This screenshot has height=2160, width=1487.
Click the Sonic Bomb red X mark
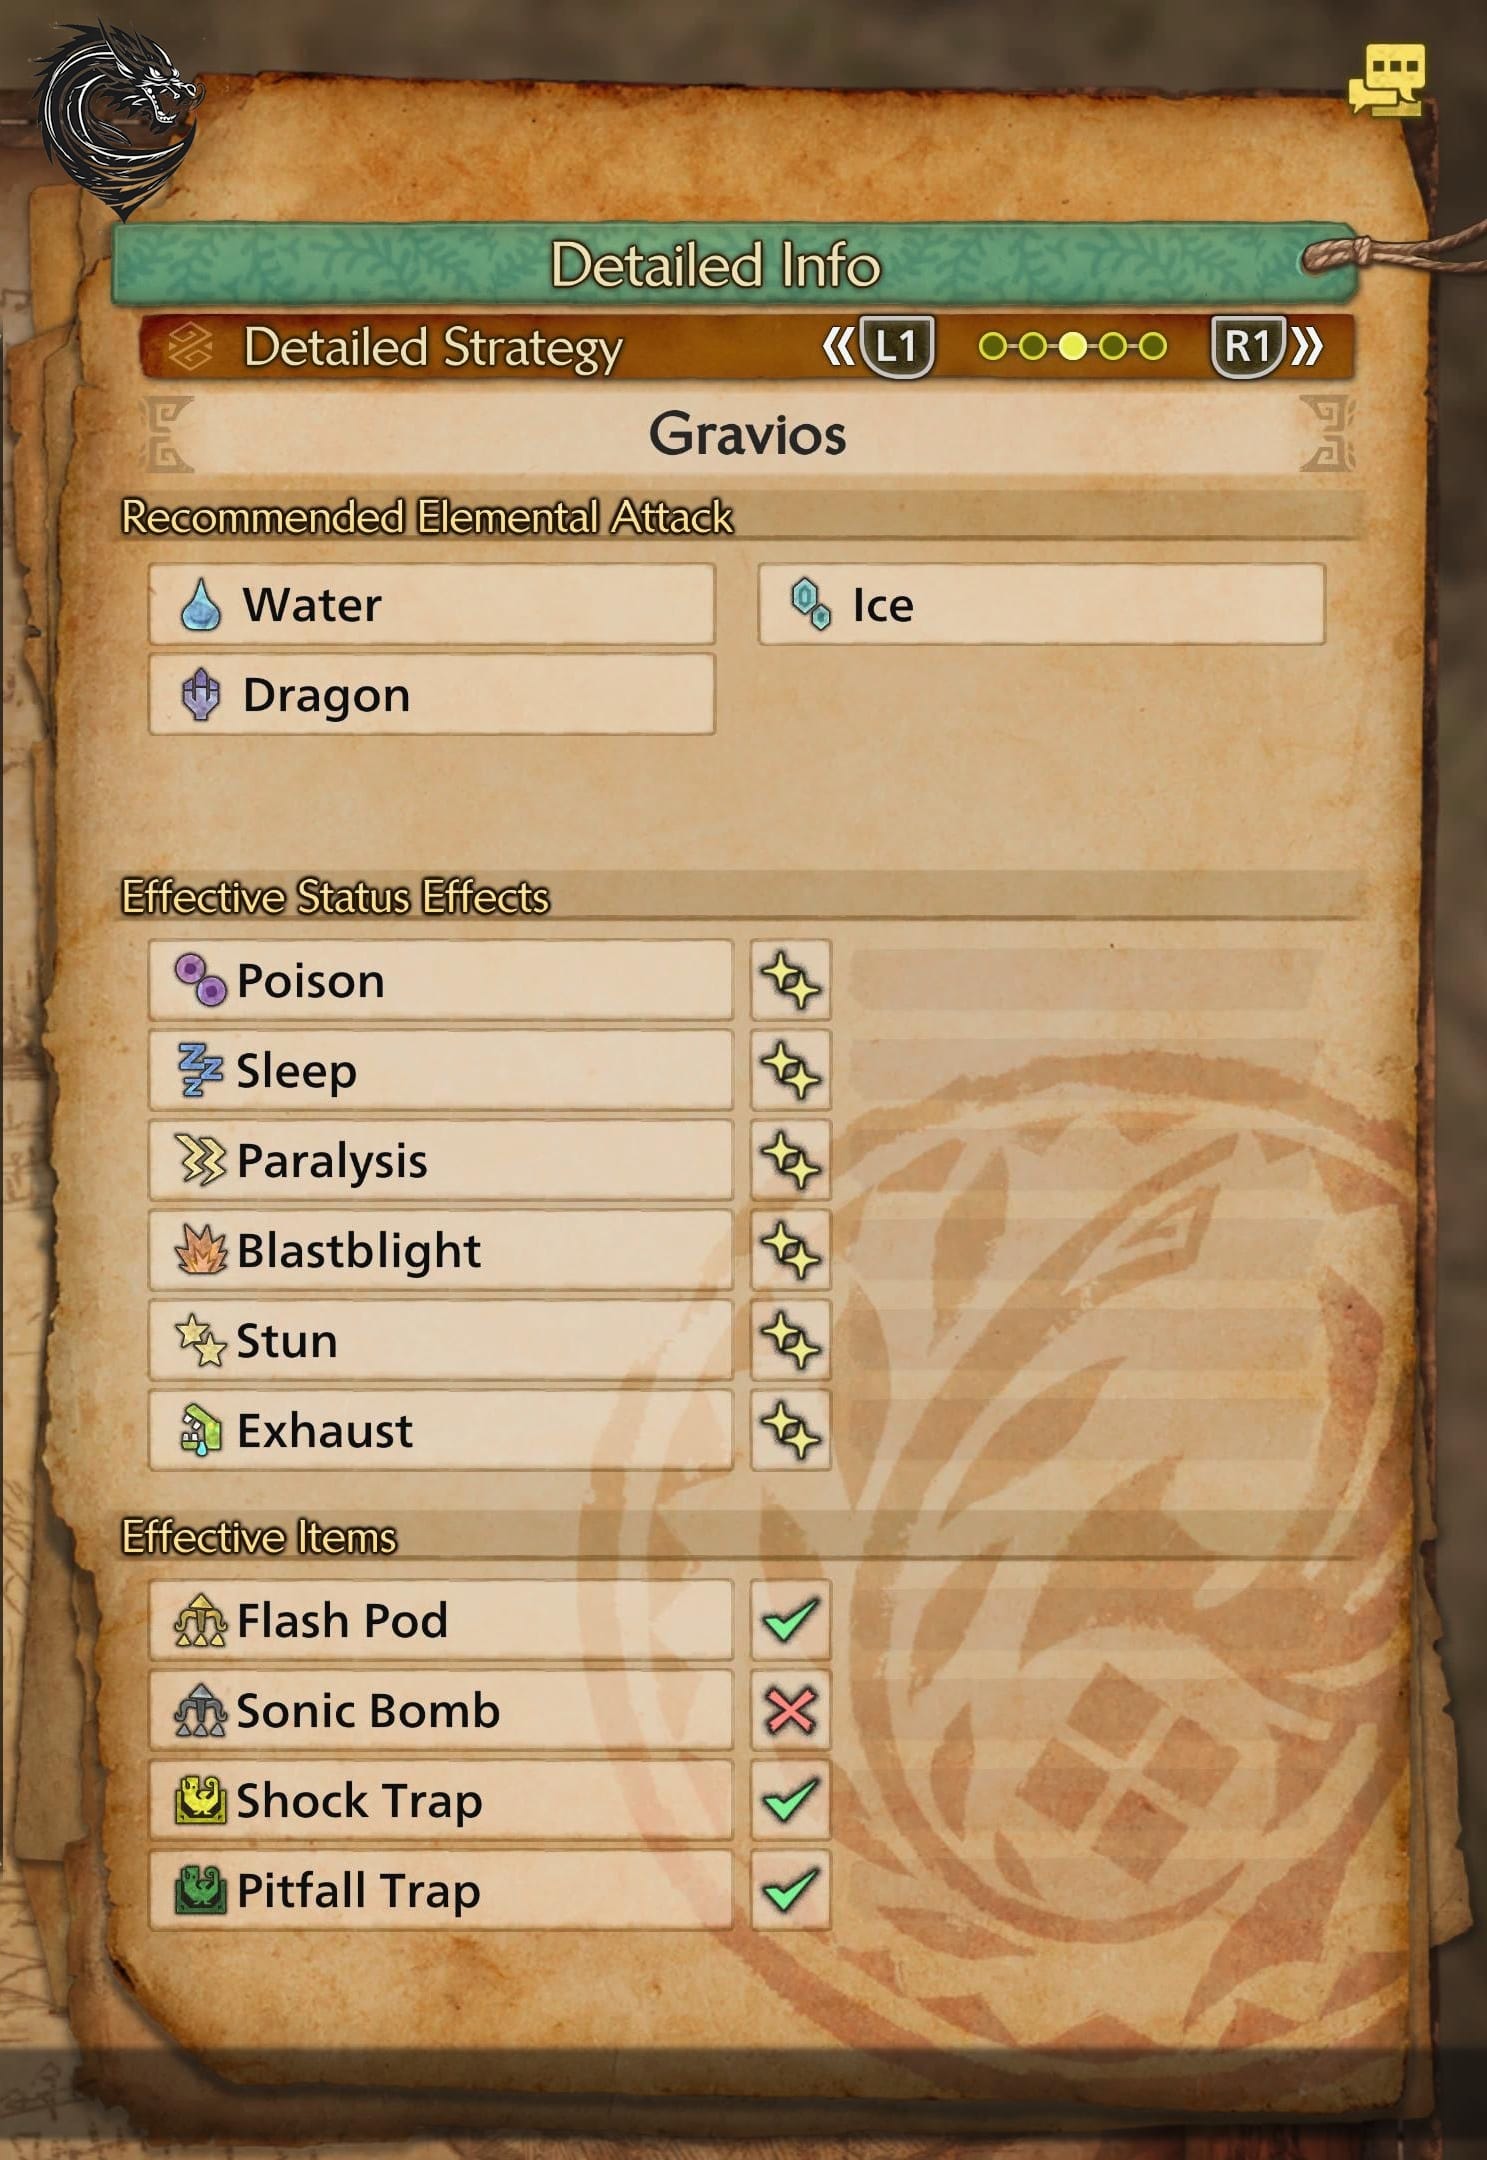pos(790,1710)
